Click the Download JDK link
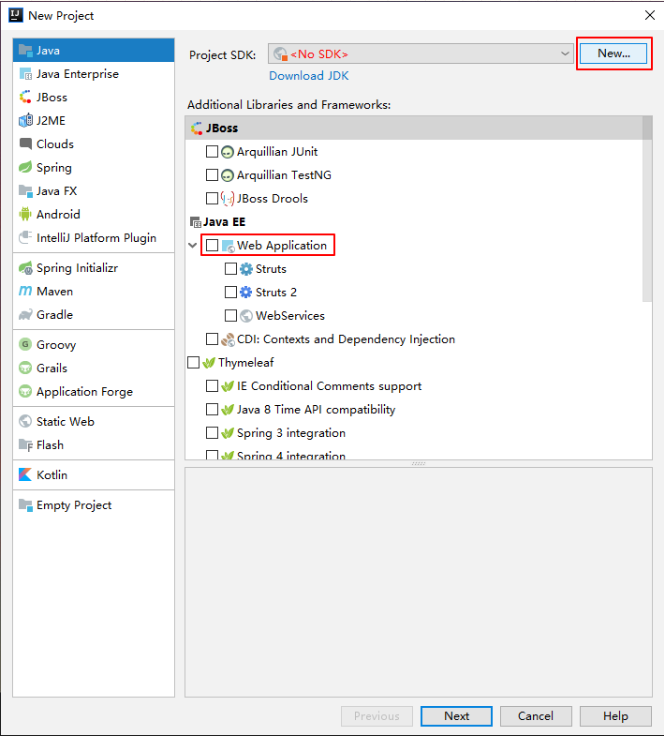This screenshot has width=664, height=736. [309, 76]
